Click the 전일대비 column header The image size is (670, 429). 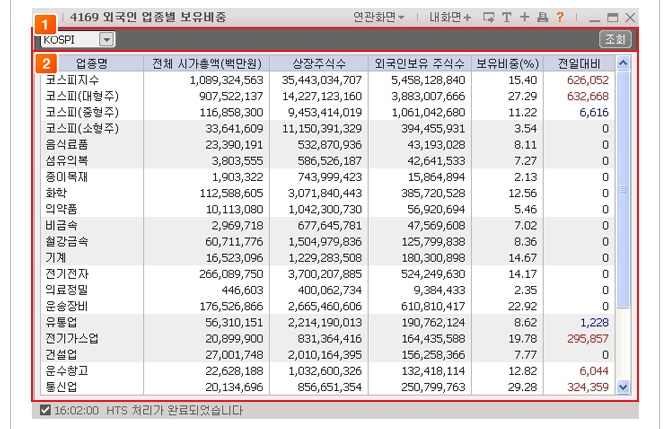click(578, 63)
